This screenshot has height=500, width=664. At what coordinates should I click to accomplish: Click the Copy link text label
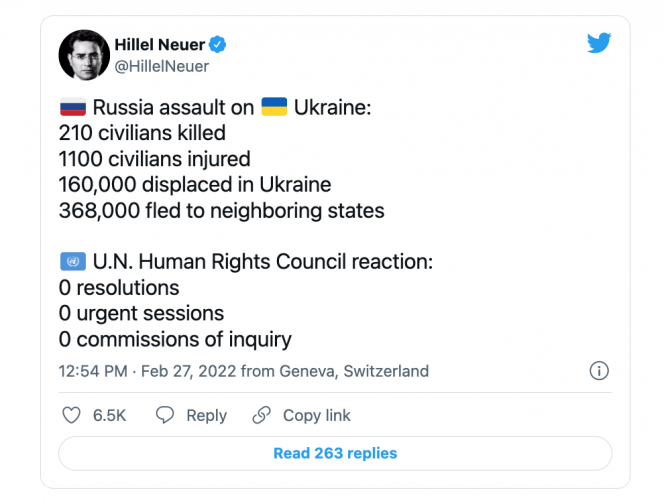[316, 415]
